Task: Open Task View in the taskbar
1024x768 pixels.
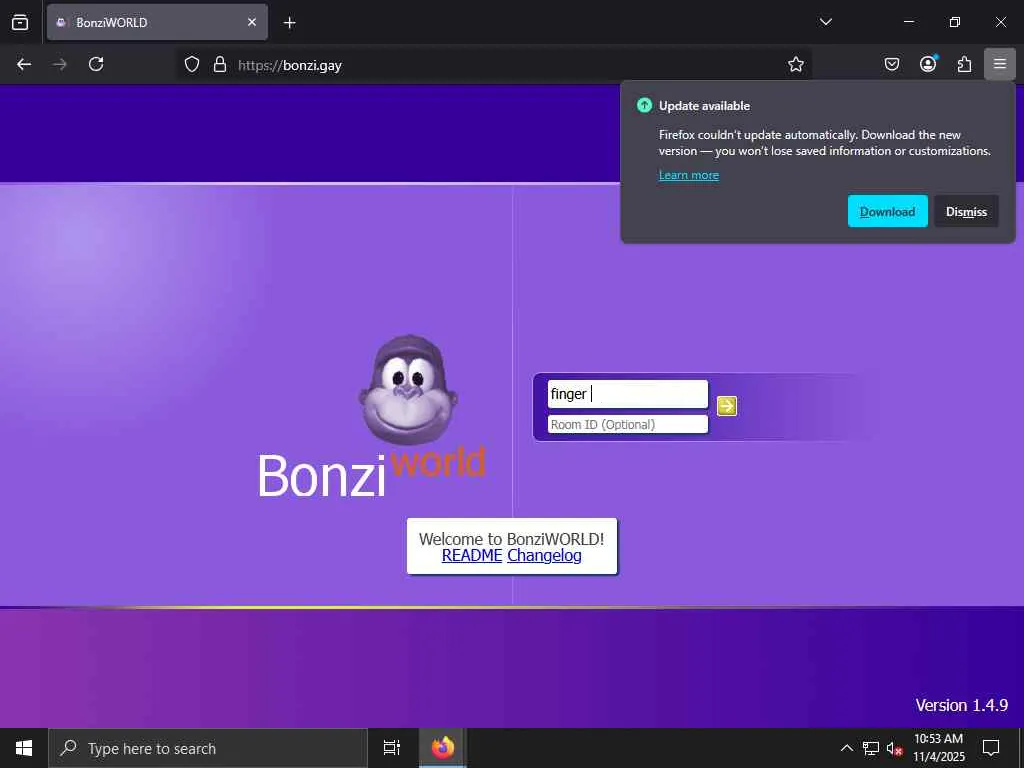Action: [x=392, y=748]
